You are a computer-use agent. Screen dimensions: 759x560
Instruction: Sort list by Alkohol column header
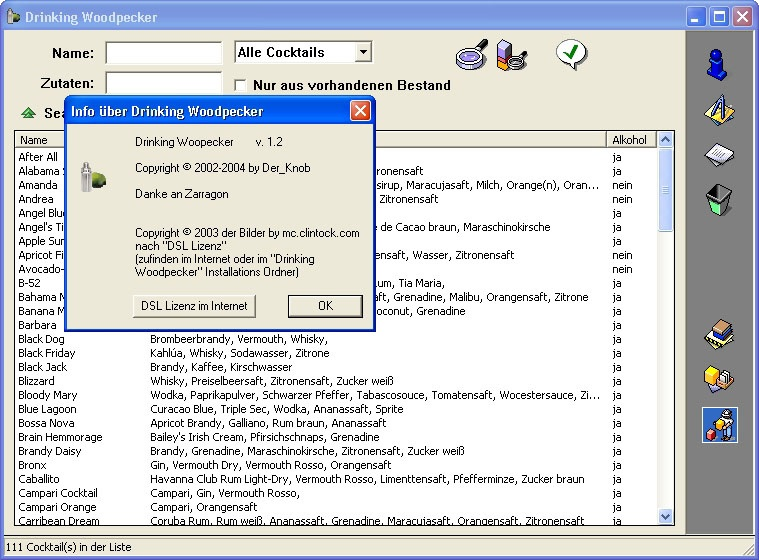coord(631,140)
